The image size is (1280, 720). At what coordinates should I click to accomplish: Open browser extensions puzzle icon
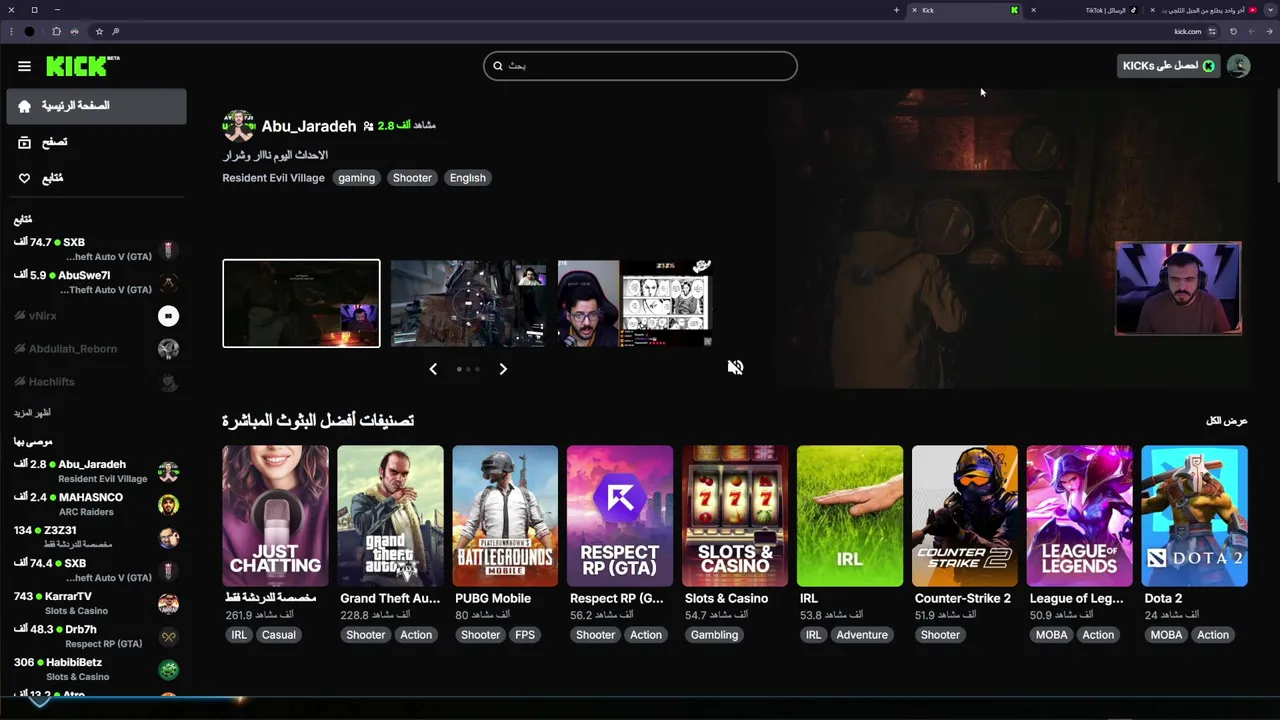(x=56, y=31)
